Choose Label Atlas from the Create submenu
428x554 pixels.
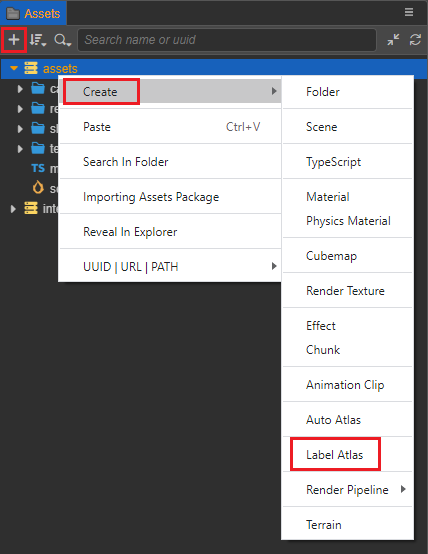click(x=334, y=455)
